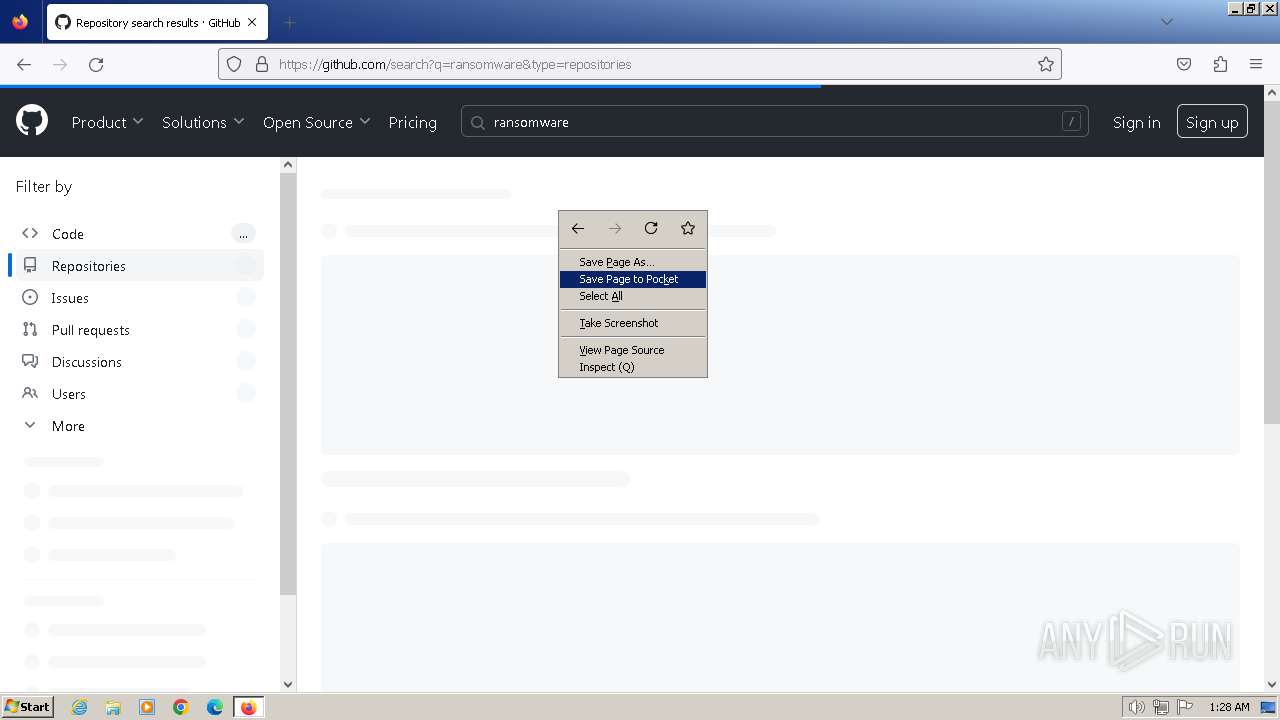Click volume speaker tray icon
This screenshot has width=1280, height=720.
point(1137,707)
